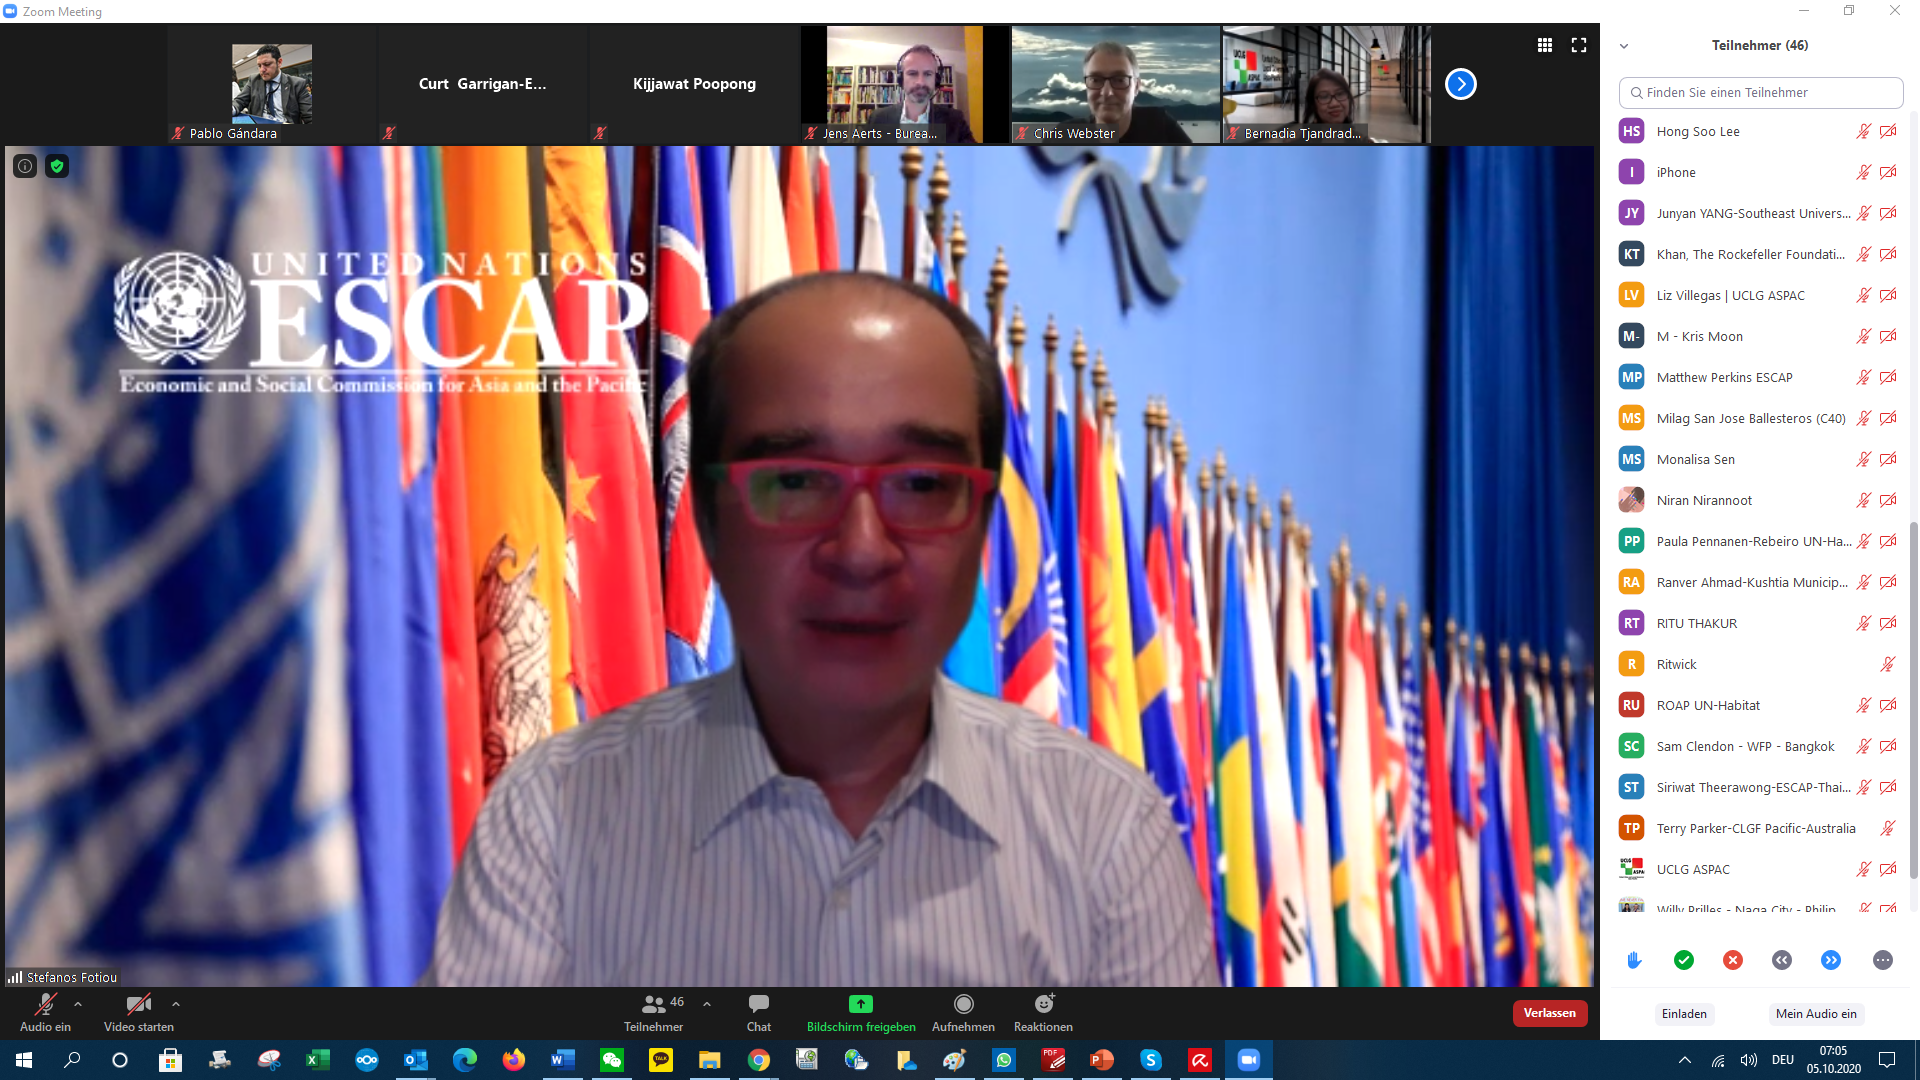
Task: Toggle mute icon for Hong Soo Lee
Action: (1864, 131)
